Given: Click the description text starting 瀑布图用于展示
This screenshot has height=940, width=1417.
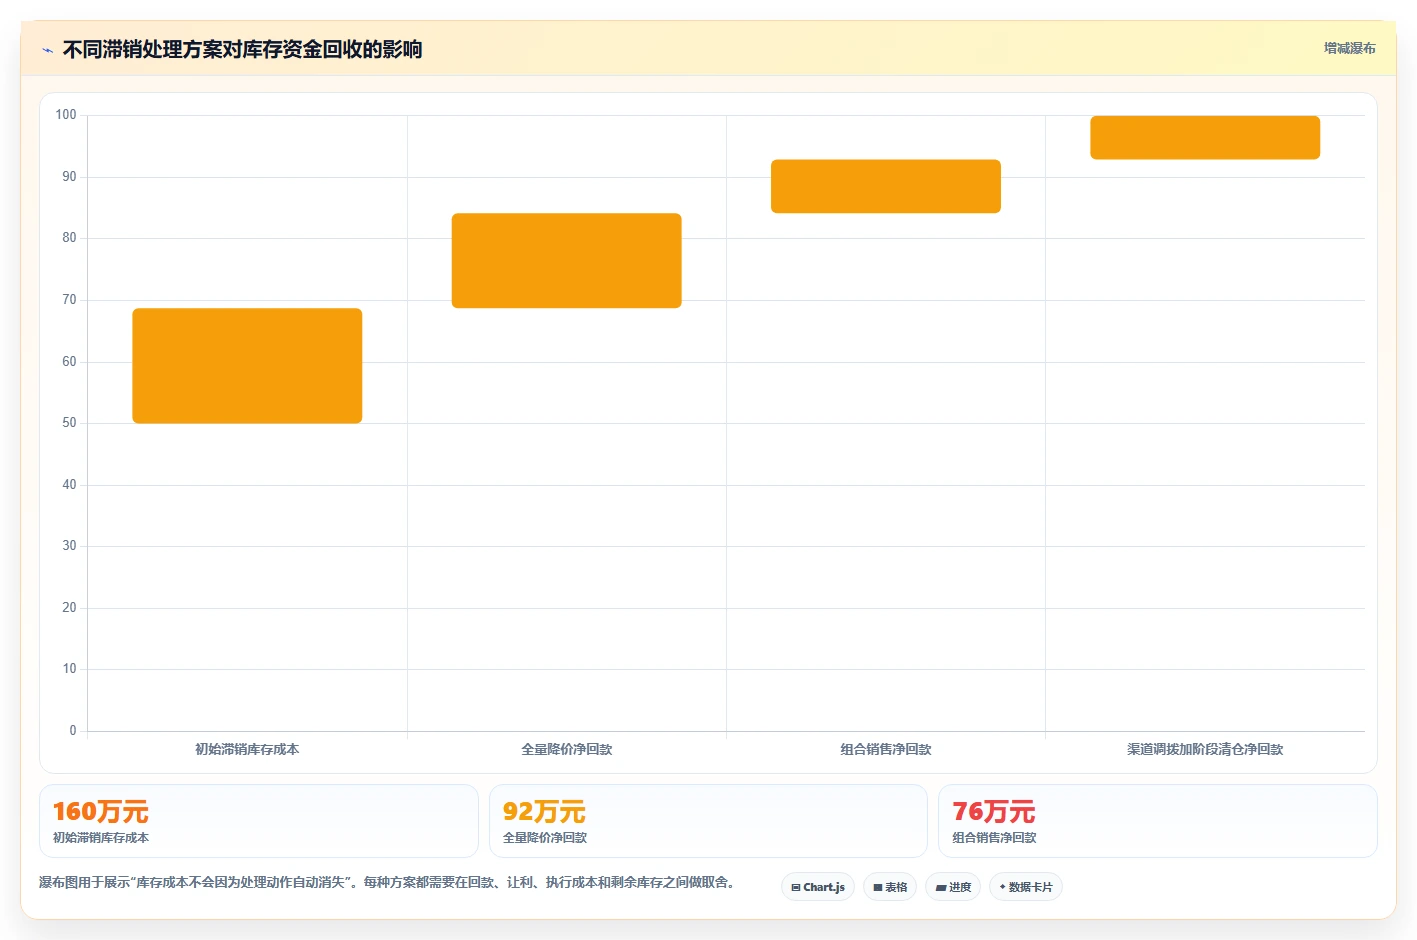Looking at the screenshot, I should [x=389, y=882].
